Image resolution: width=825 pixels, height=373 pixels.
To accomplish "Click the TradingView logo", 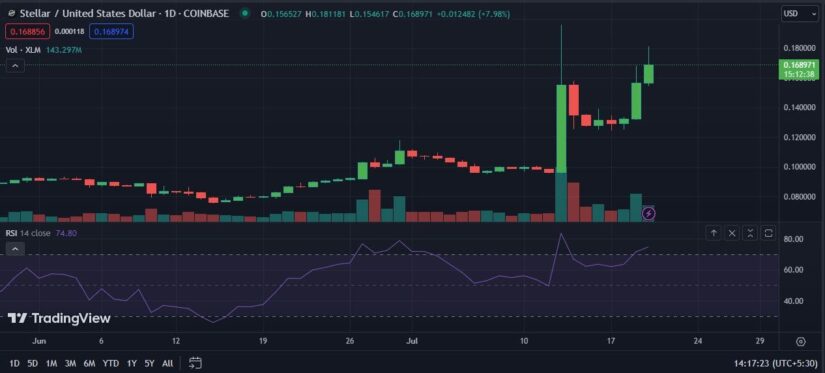I will coord(59,318).
